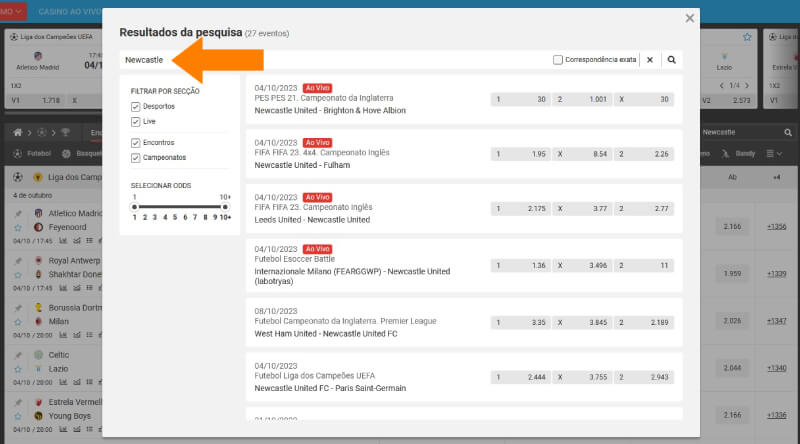
Task: Open +1347 more markets link
Action: pos(777,321)
